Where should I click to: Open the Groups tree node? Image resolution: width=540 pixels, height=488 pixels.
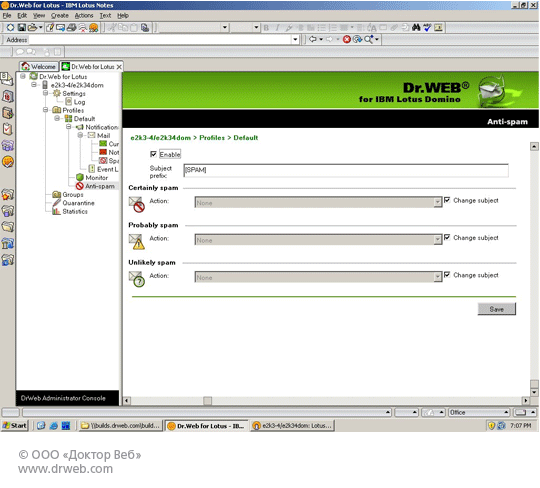click(x=73, y=195)
